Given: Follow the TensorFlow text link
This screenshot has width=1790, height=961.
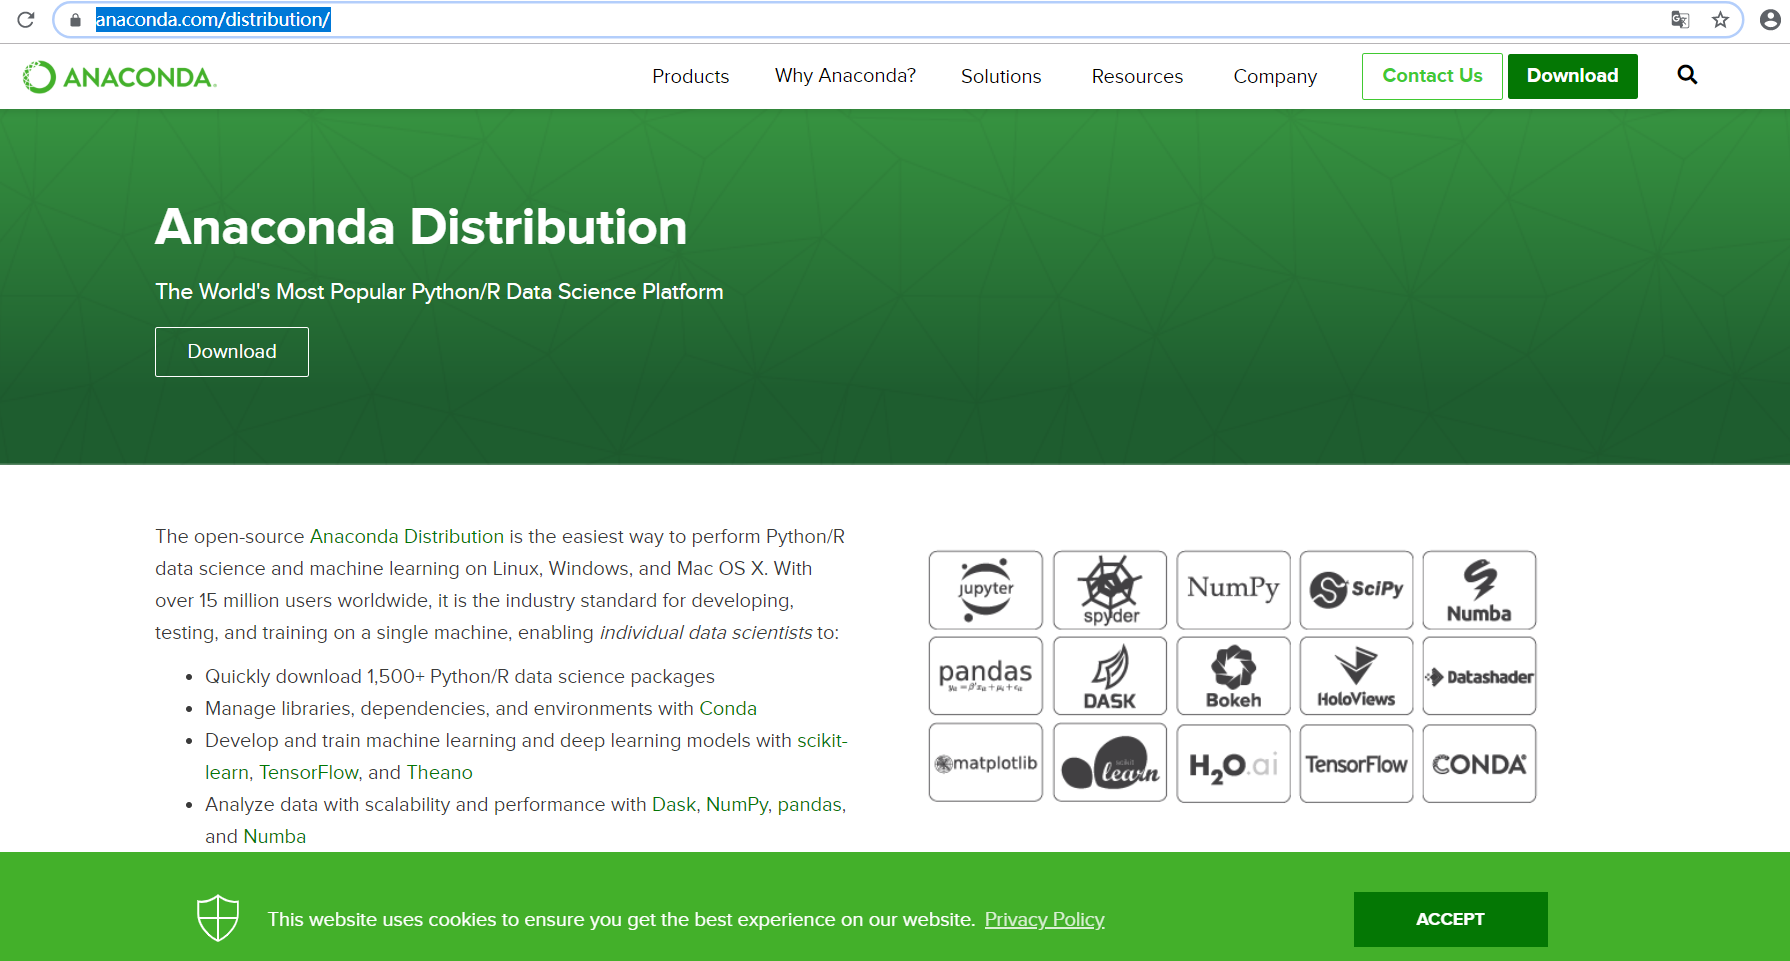Looking at the screenshot, I should pos(309,772).
